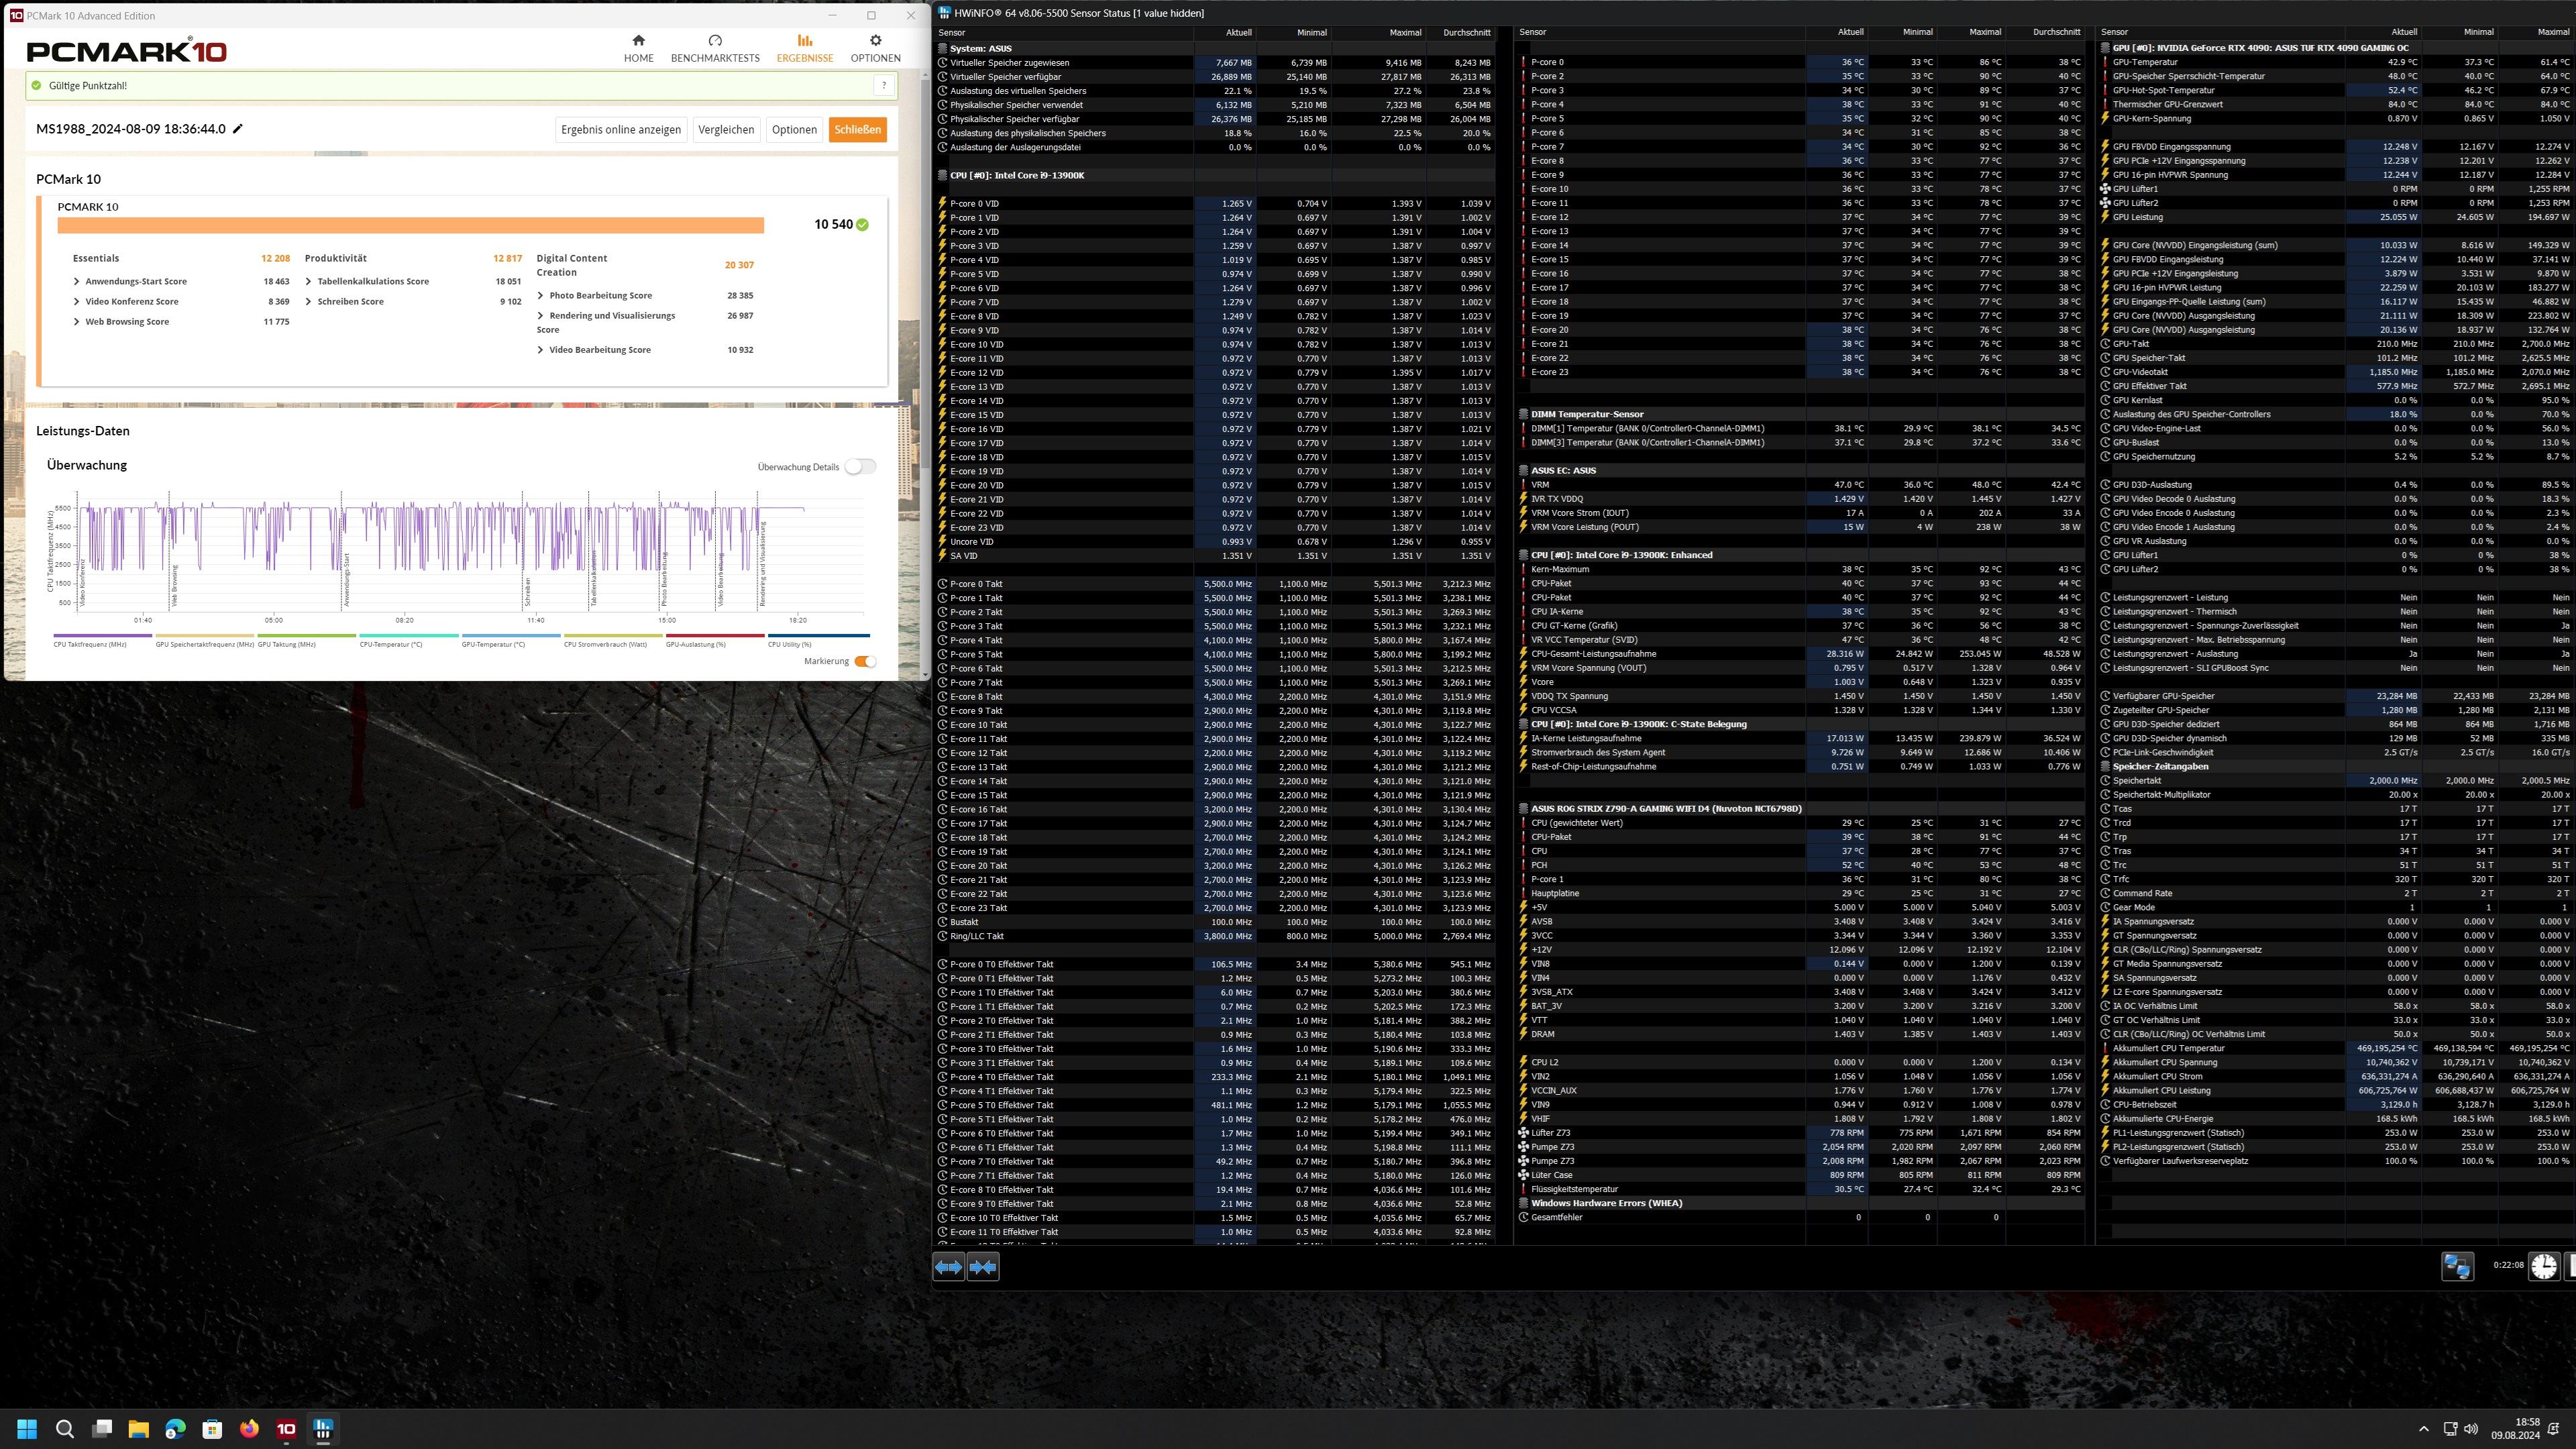
Task: Click green valid-score checkmark next to 10 540
Action: tap(863, 225)
